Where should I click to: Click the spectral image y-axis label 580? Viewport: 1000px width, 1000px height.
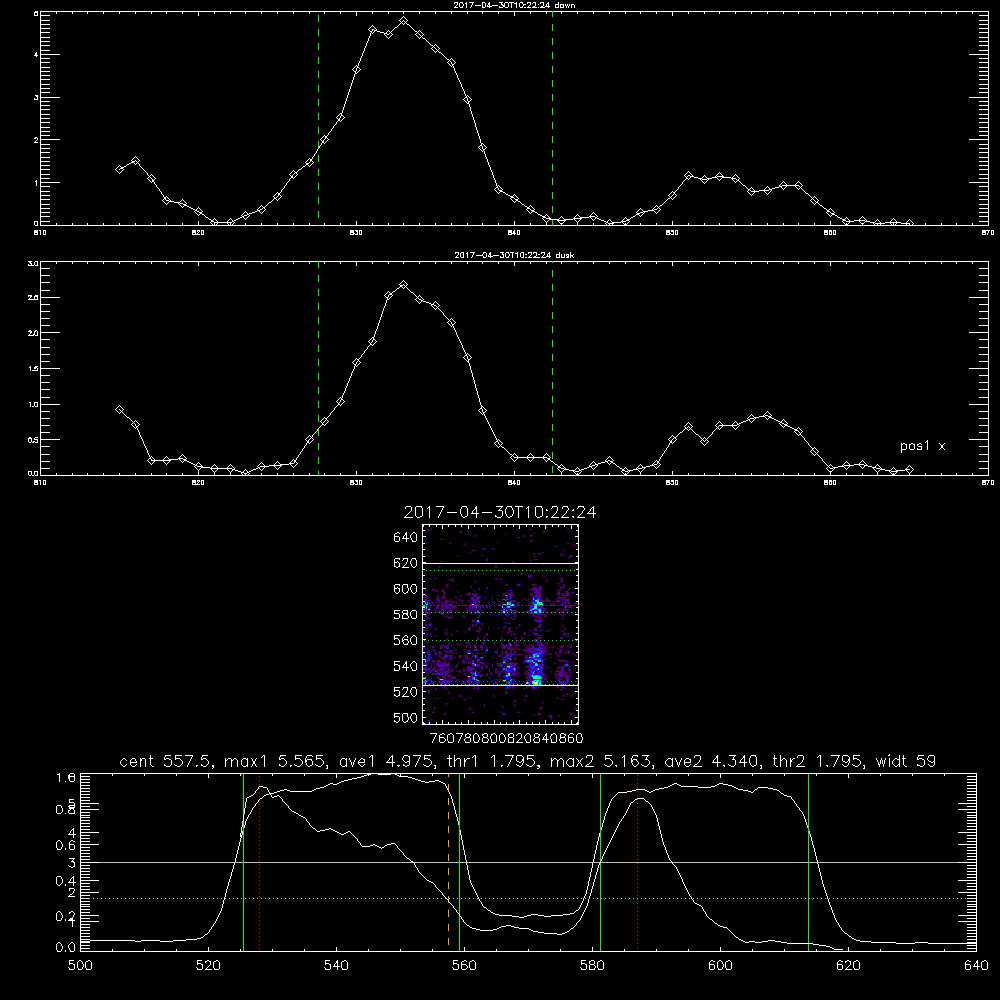click(x=406, y=615)
